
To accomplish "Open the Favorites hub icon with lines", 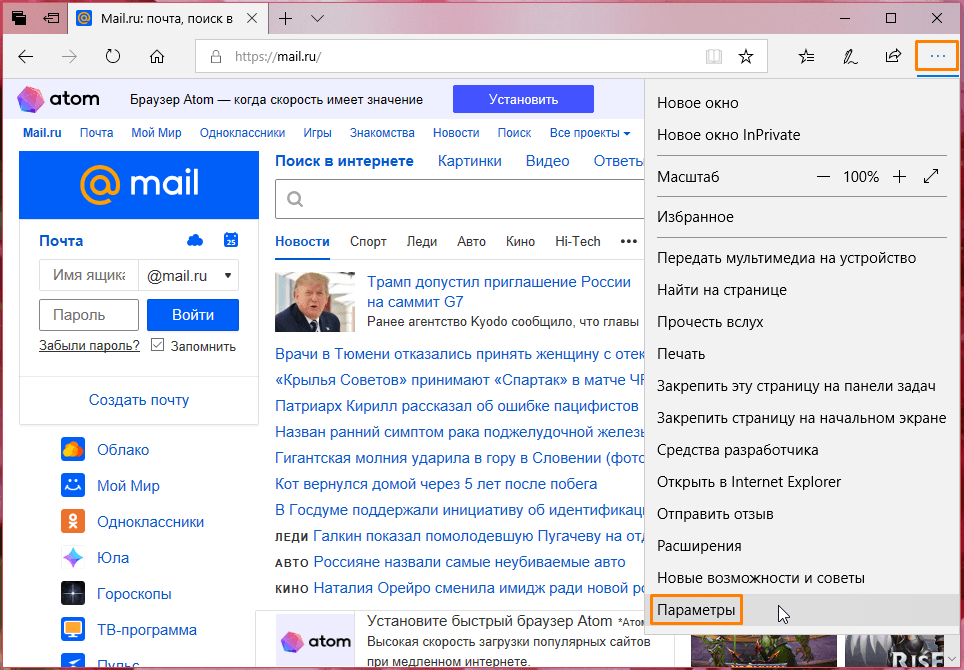I will (806, 57).
